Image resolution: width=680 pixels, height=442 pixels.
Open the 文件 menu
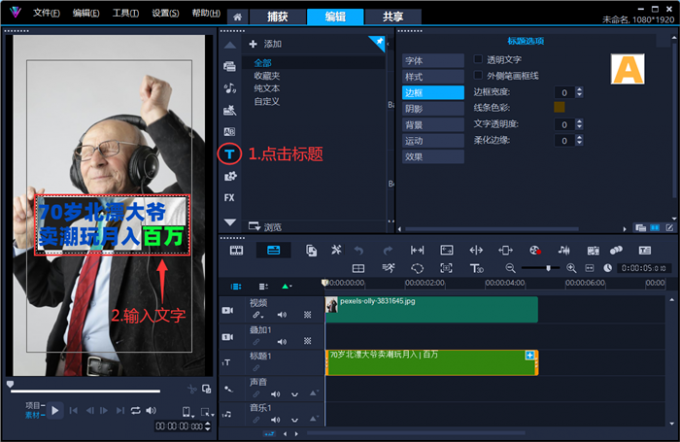46,13
